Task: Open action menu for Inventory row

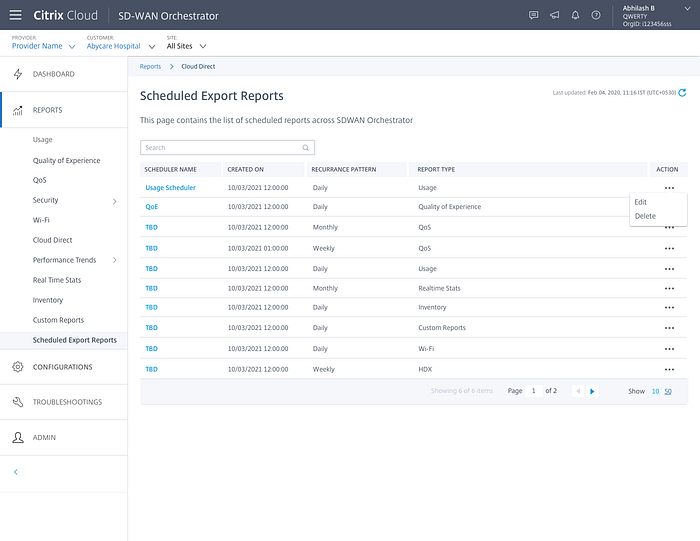Action: coord(669,308)
